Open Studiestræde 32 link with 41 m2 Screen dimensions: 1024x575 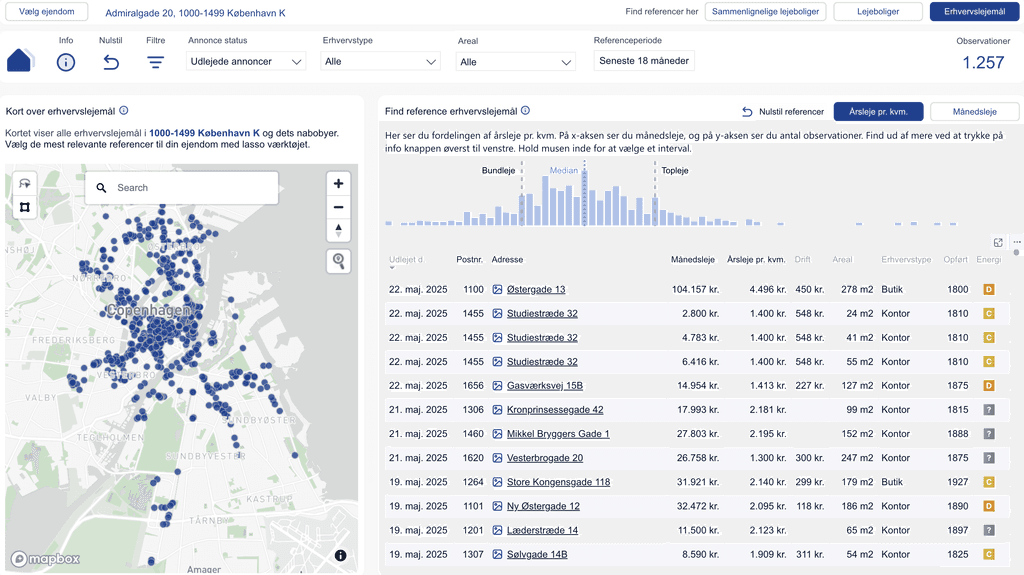click(x=542, y=338)
